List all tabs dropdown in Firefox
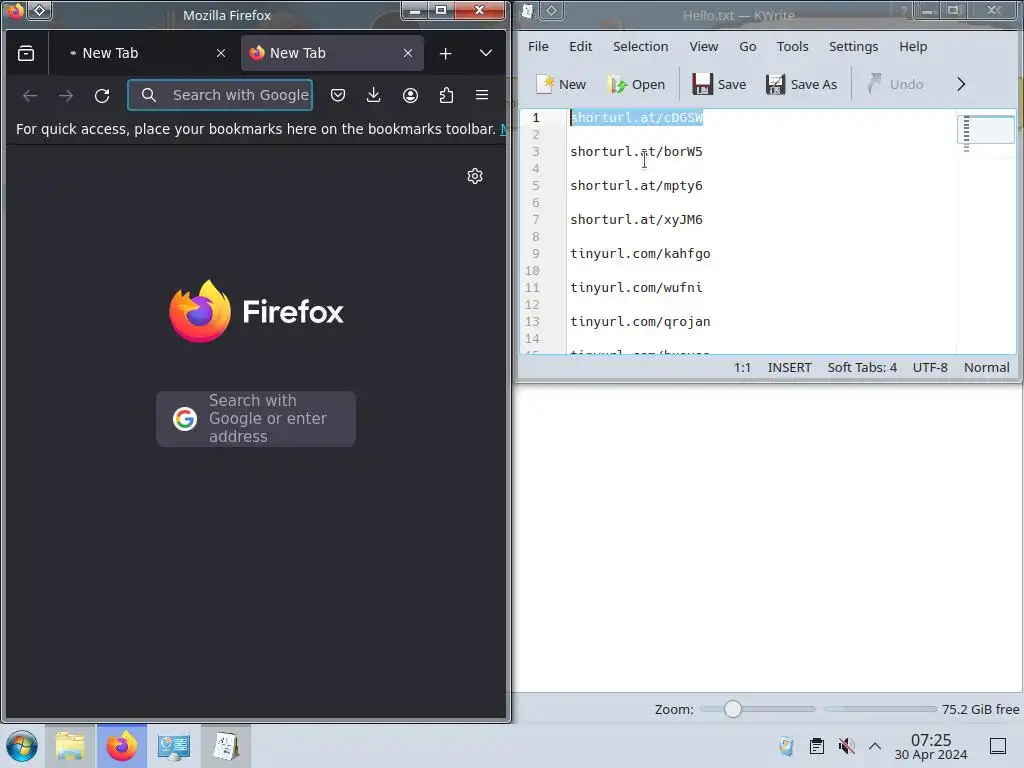This screenshot has height=768, width=1024. [x=486, y=53]
